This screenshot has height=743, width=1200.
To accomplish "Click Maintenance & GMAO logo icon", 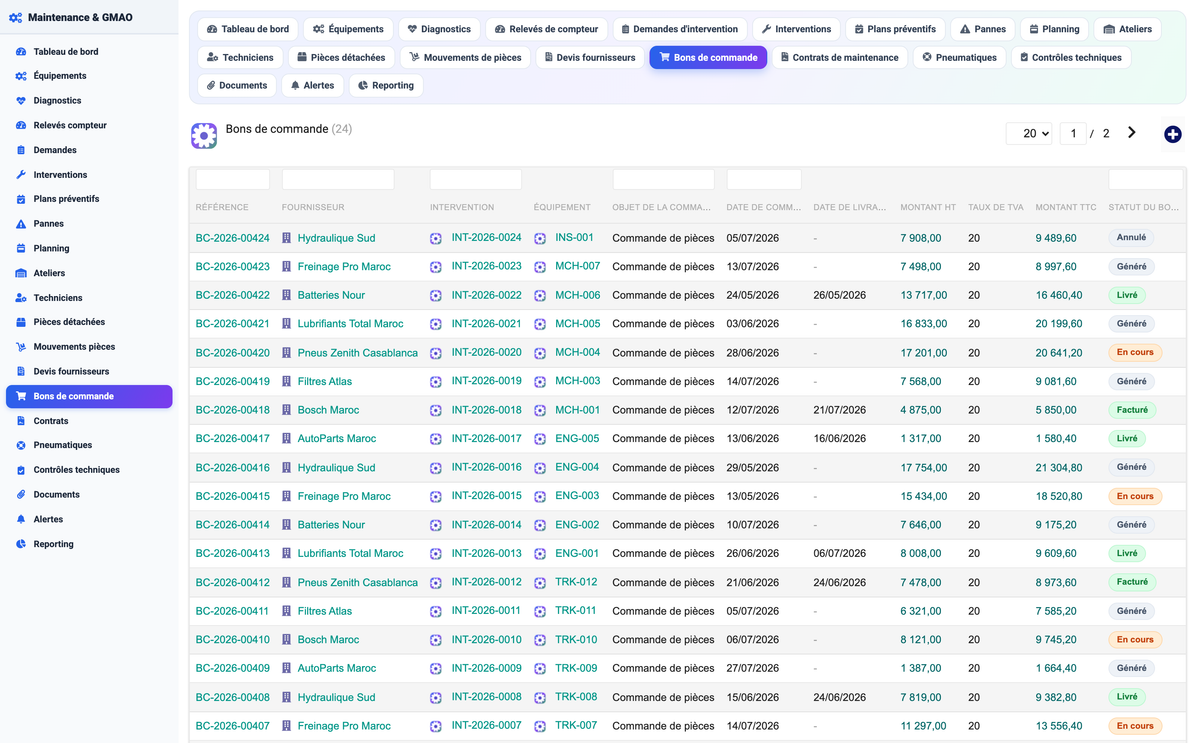I will point(15,18).
